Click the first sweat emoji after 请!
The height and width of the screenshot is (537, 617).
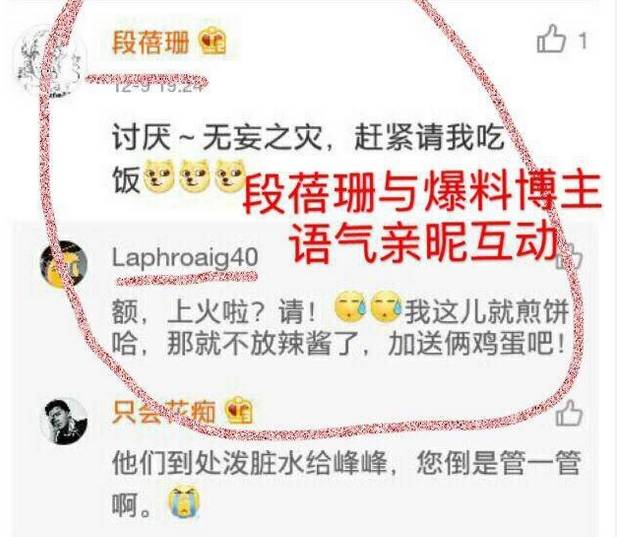click(349, 306)
